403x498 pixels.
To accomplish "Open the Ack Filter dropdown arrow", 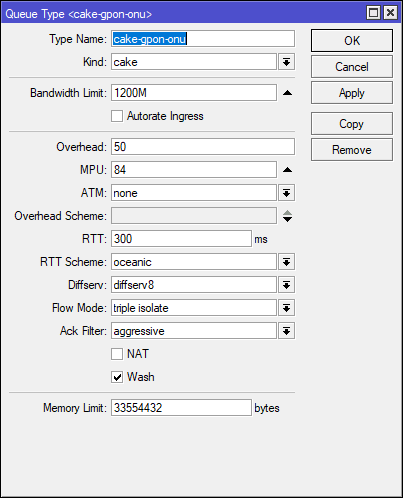I will [286, 331].
